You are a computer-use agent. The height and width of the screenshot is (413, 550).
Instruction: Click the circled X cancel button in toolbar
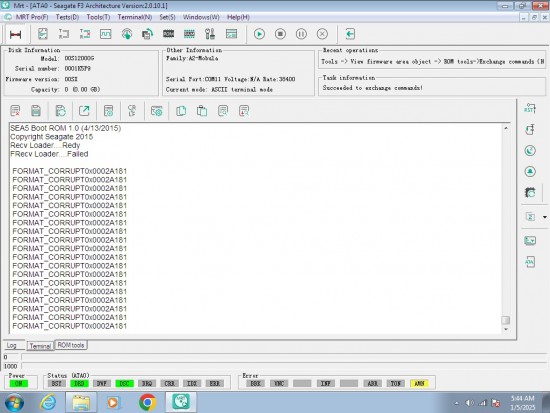click(x=322, y=34)
